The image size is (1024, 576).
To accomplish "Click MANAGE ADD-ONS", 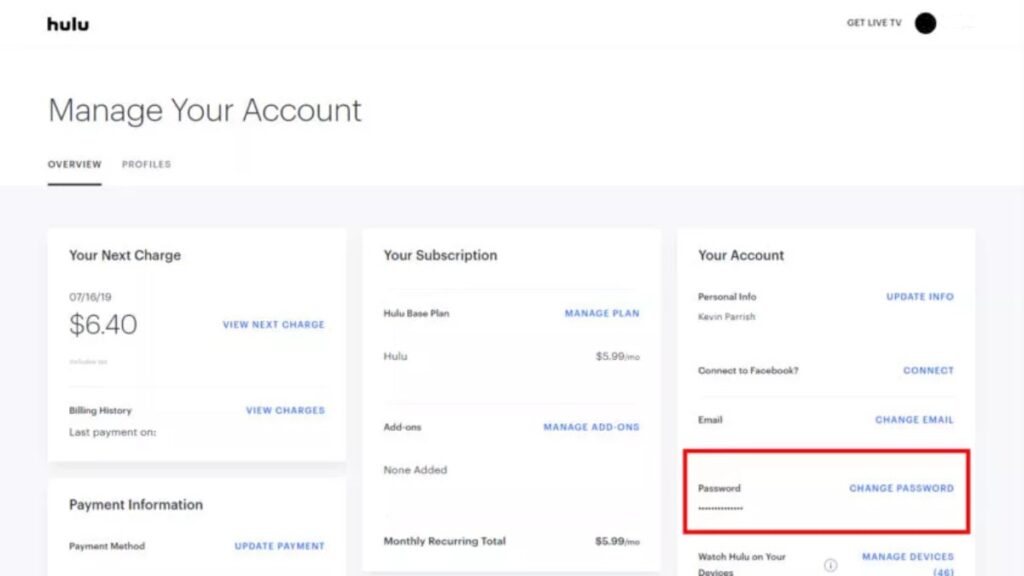I will (x=590, y=426).
